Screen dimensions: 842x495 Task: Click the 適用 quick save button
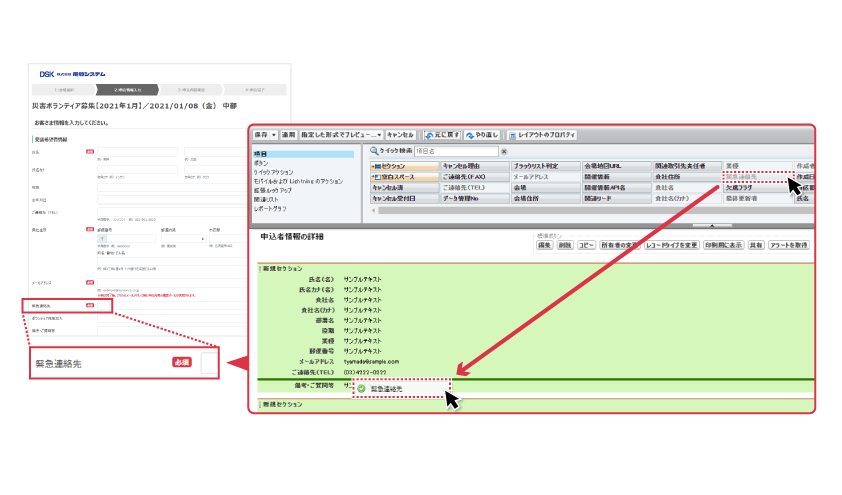click(x=288, y=134)
